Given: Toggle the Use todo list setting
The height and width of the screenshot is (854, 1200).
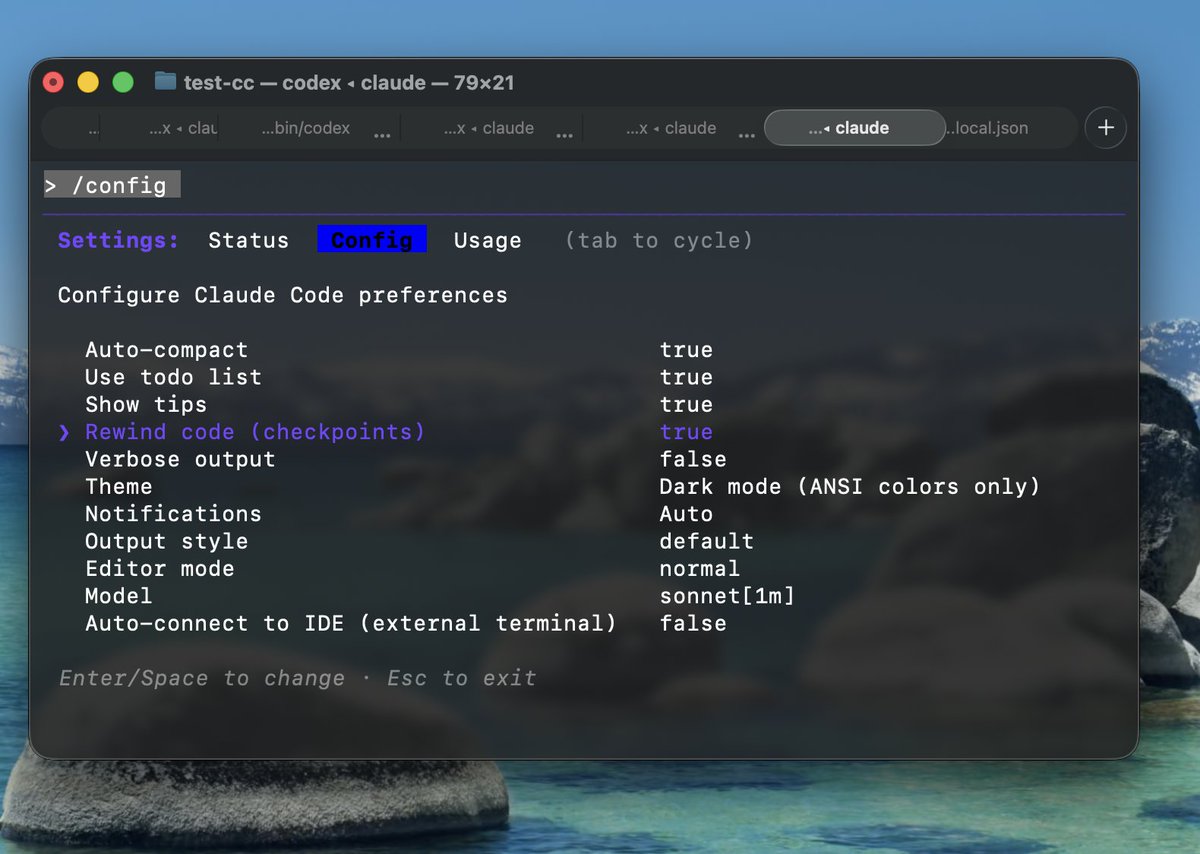Looking at the screenshot, I should coord(172,377).
